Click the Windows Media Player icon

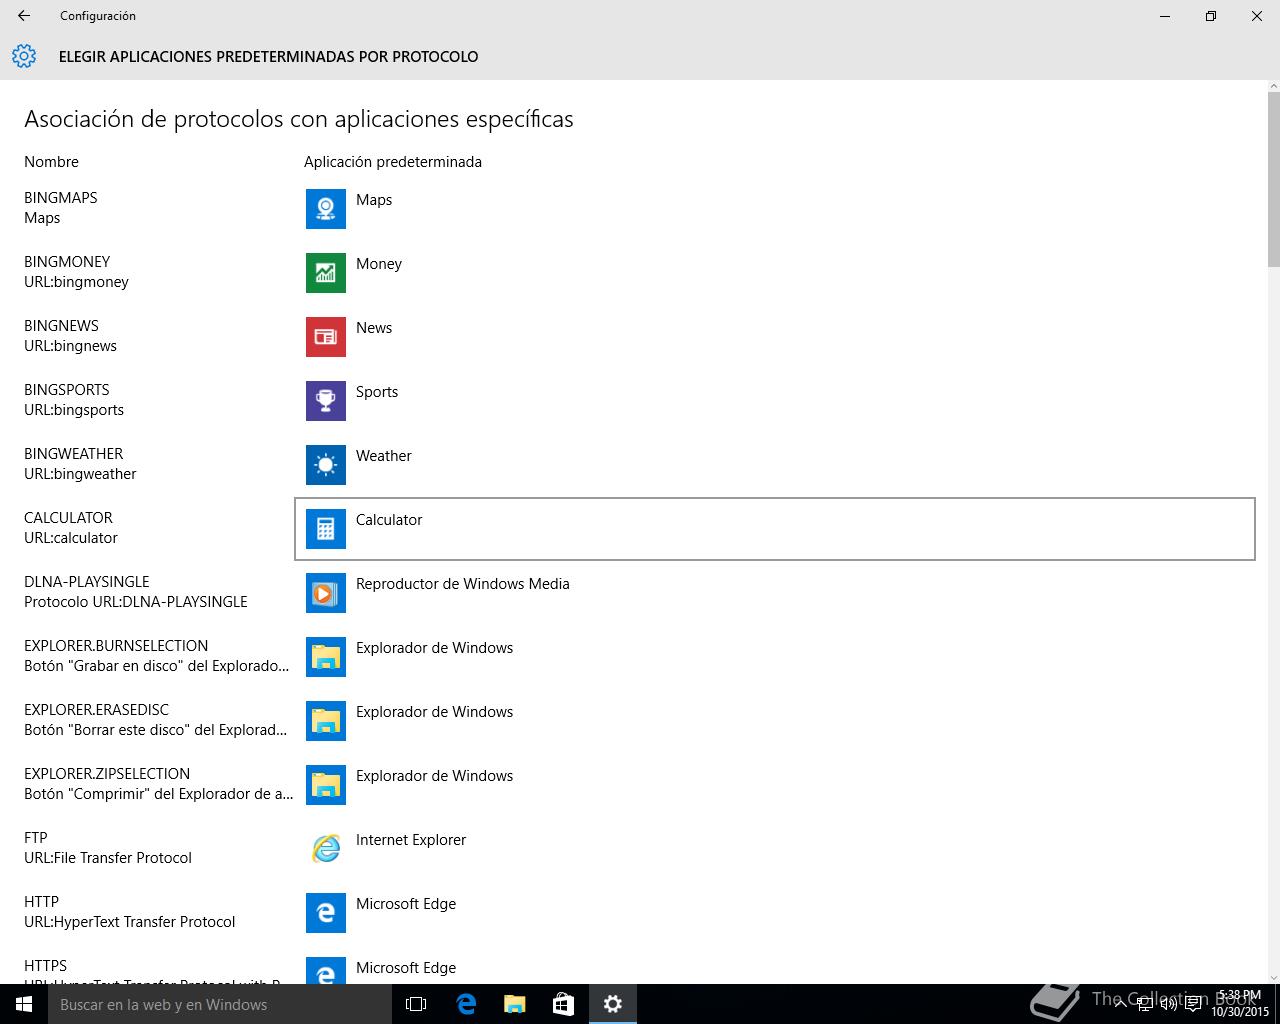point(326,593)
